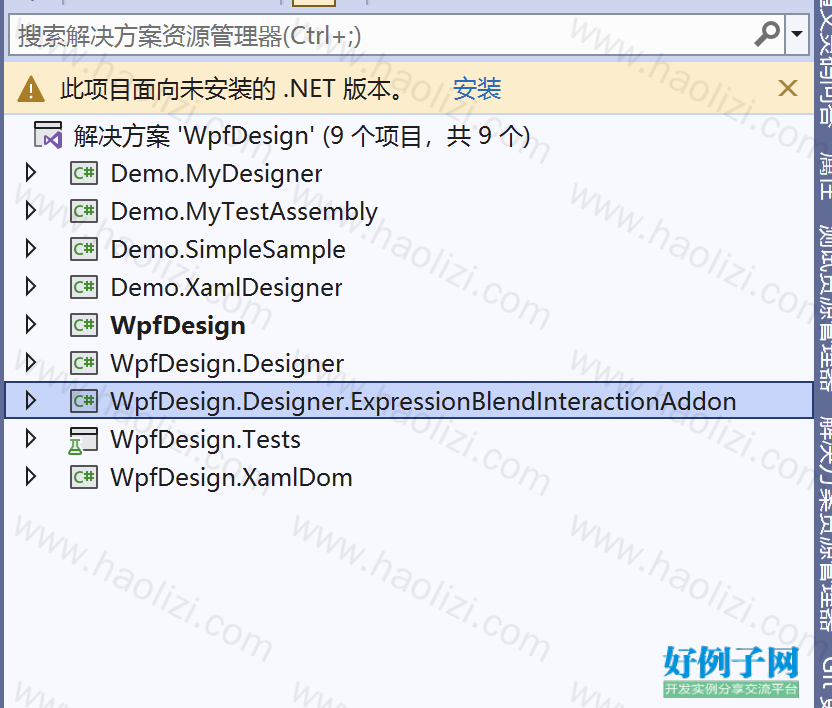Viewport: 832px width, 708px height.
Task: Expand the Demo.MyDesigner project
Action: click(x=30, y=172)
